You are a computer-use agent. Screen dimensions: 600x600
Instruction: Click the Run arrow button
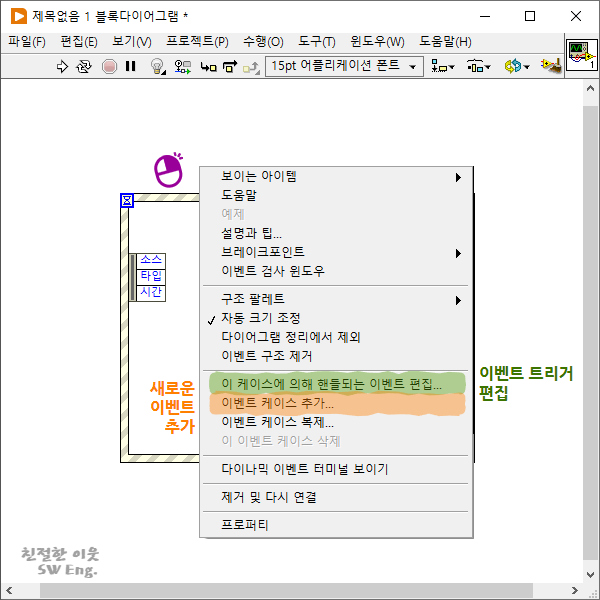point(62,67)
